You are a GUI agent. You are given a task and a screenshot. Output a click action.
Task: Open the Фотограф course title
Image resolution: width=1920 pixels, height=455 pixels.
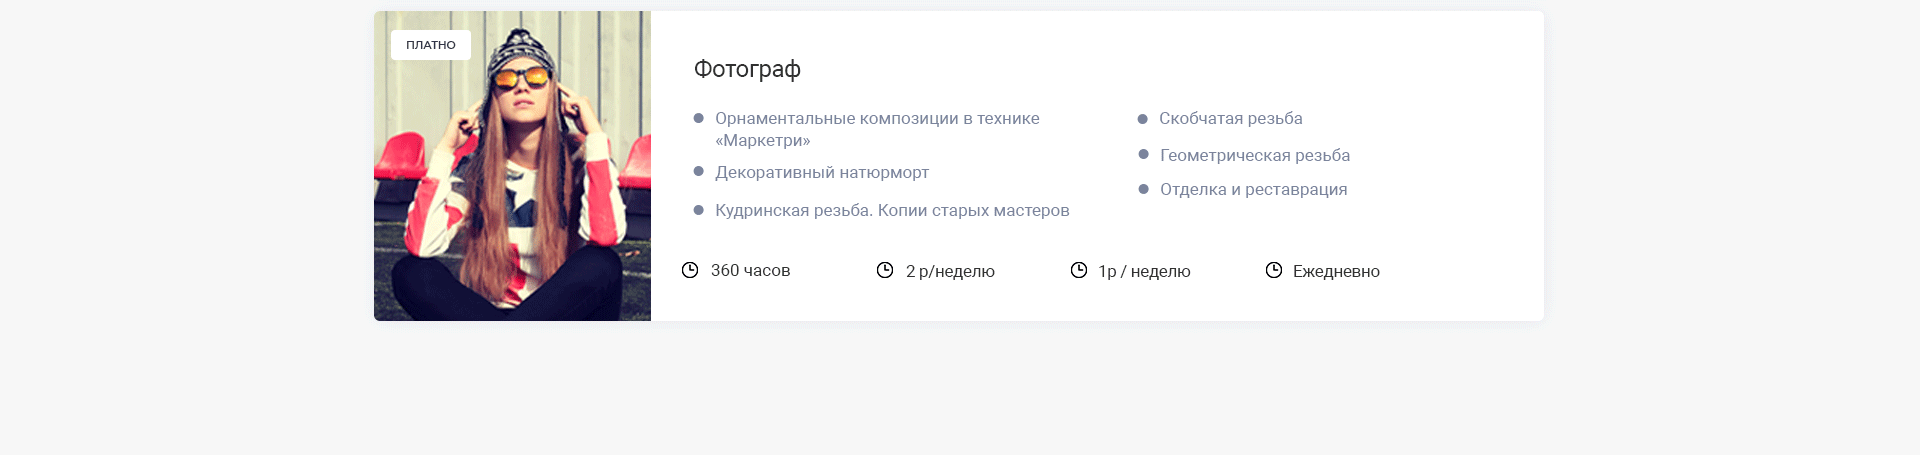tap(747, 69)
